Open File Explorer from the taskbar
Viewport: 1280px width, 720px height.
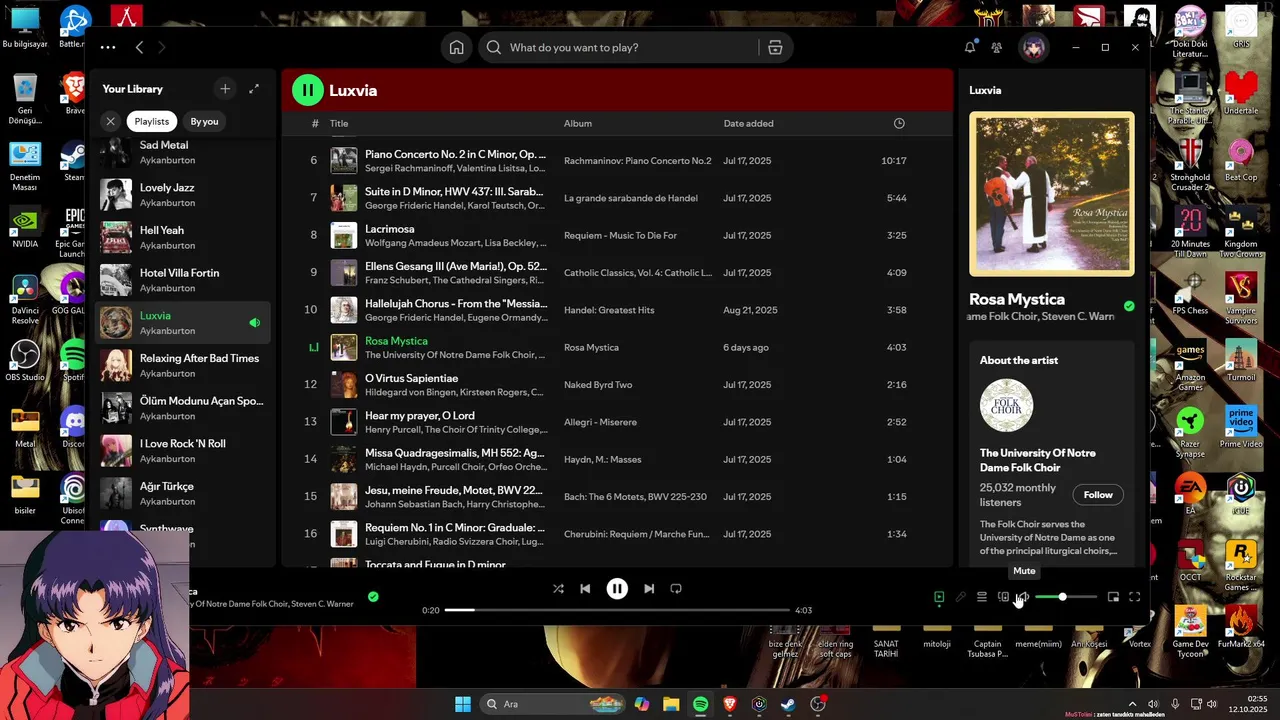[x=670, y=704]
